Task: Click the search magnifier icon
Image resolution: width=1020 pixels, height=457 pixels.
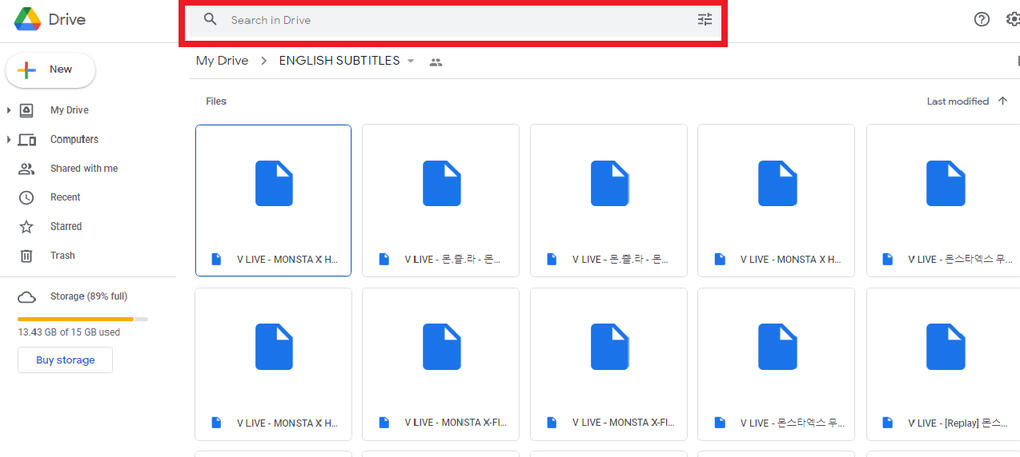Action: click(210, 19)
